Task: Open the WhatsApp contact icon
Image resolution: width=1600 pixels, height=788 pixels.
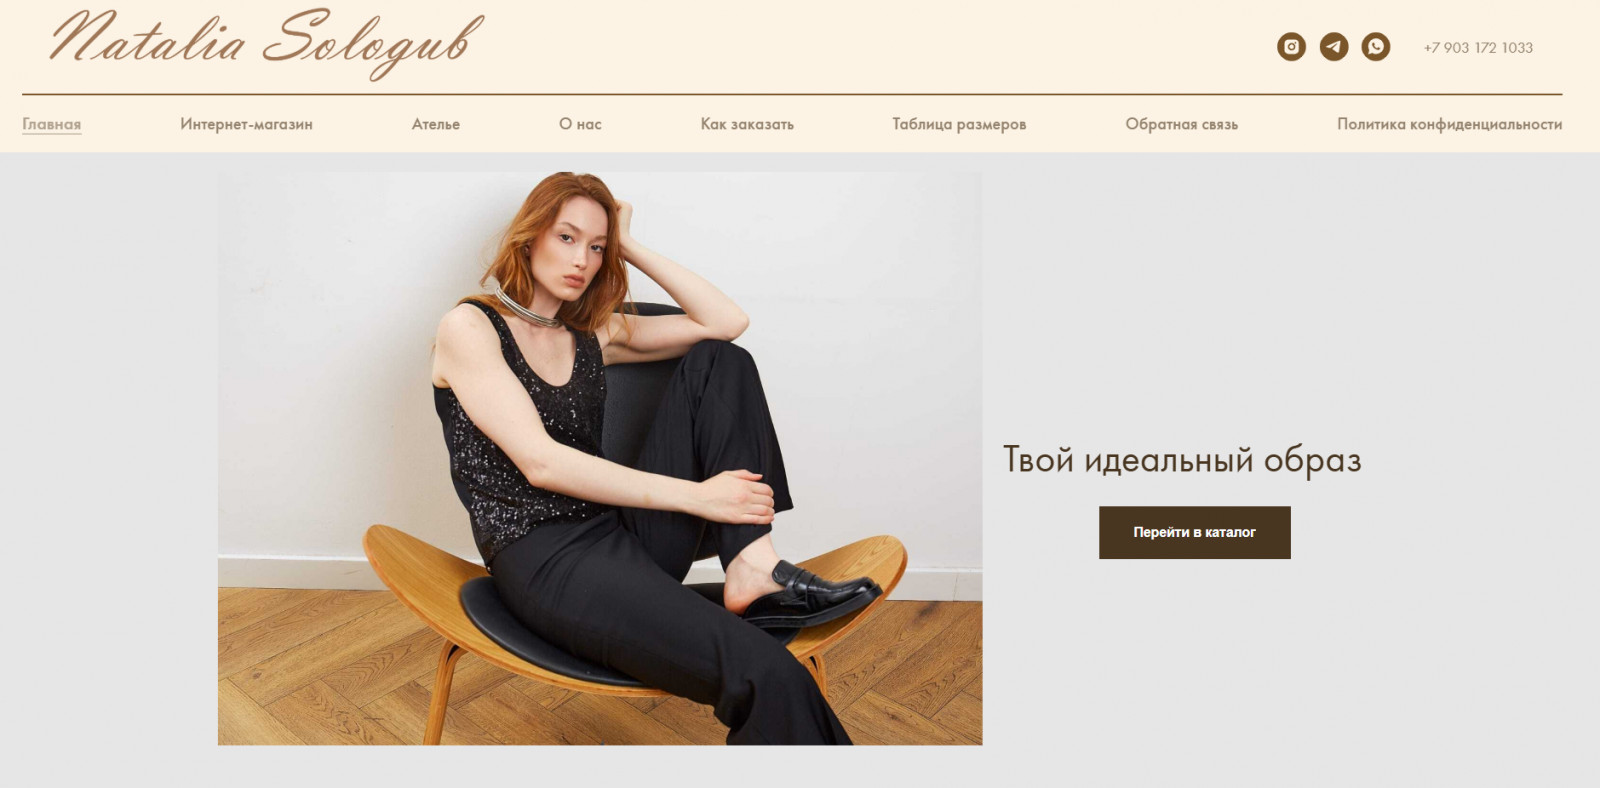Action: pyautogui.click(x=1376, y=46)
